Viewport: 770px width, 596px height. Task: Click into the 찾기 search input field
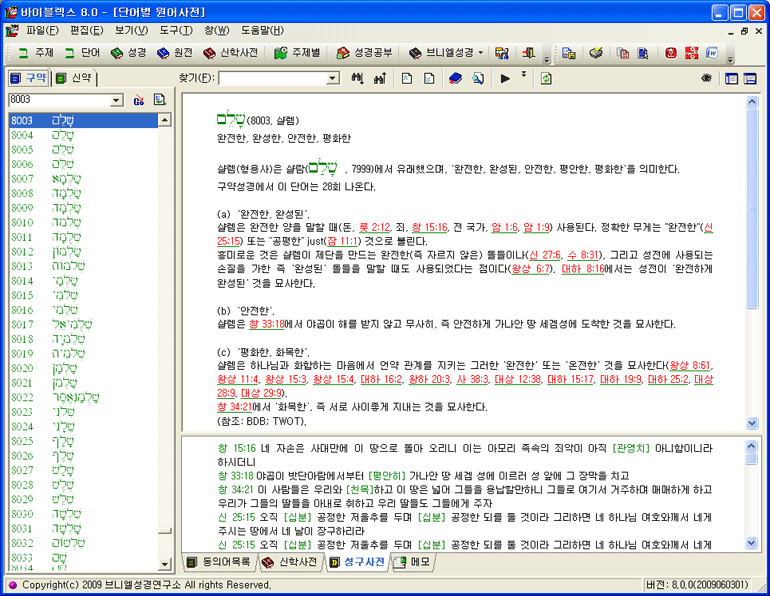pos(273,78)
